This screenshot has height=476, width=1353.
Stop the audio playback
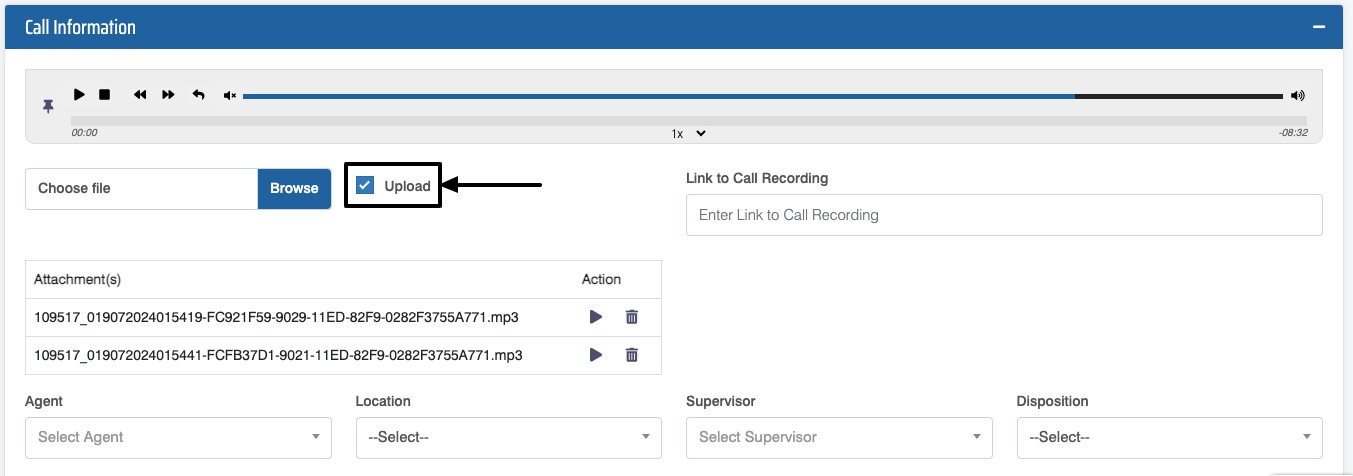[x=104, y=95]
